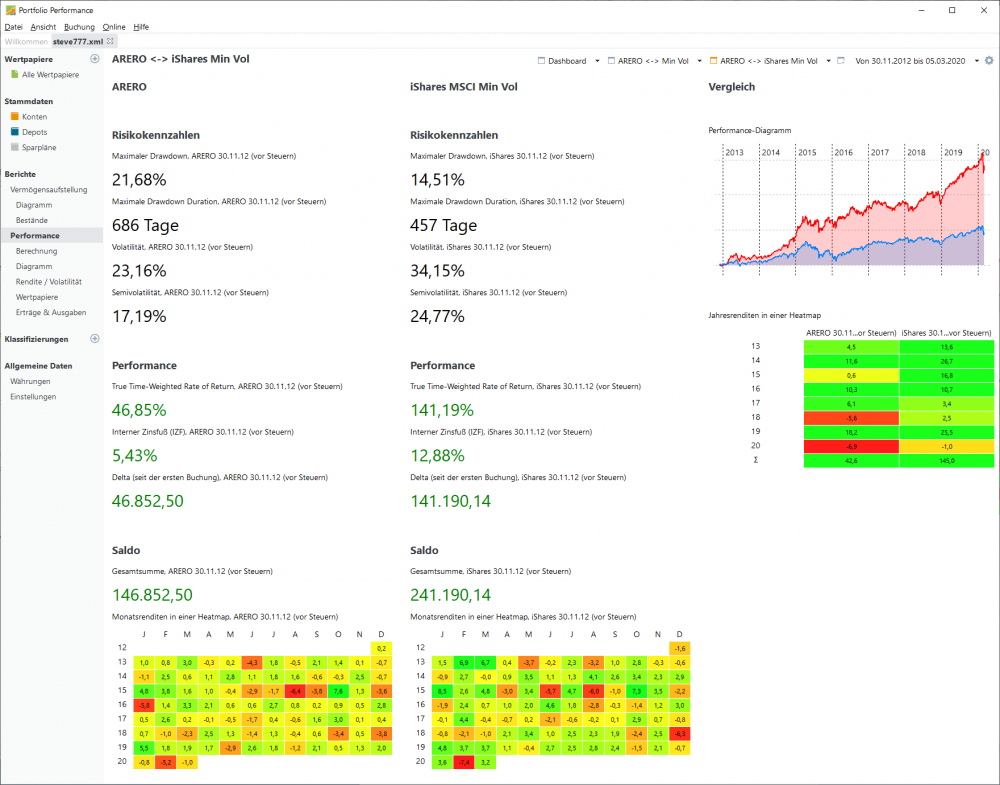
Task: Expand the date range Von 30.11.2012 bis 05.03.2020
Action: point(976,60)
